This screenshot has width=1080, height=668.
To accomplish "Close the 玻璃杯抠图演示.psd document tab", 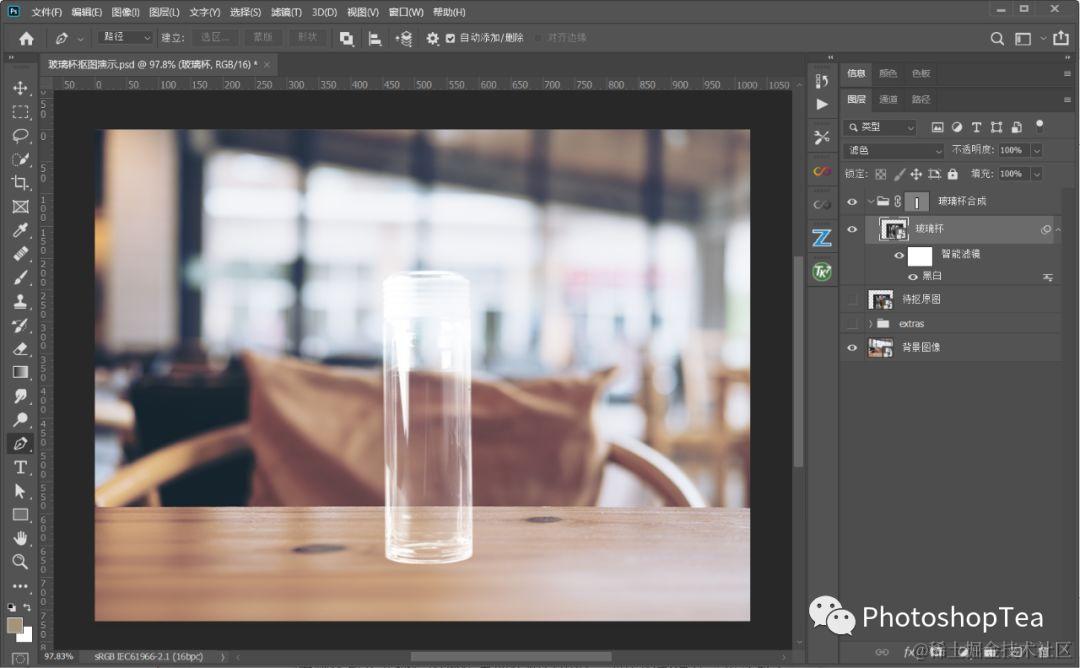I will [267, 65].
